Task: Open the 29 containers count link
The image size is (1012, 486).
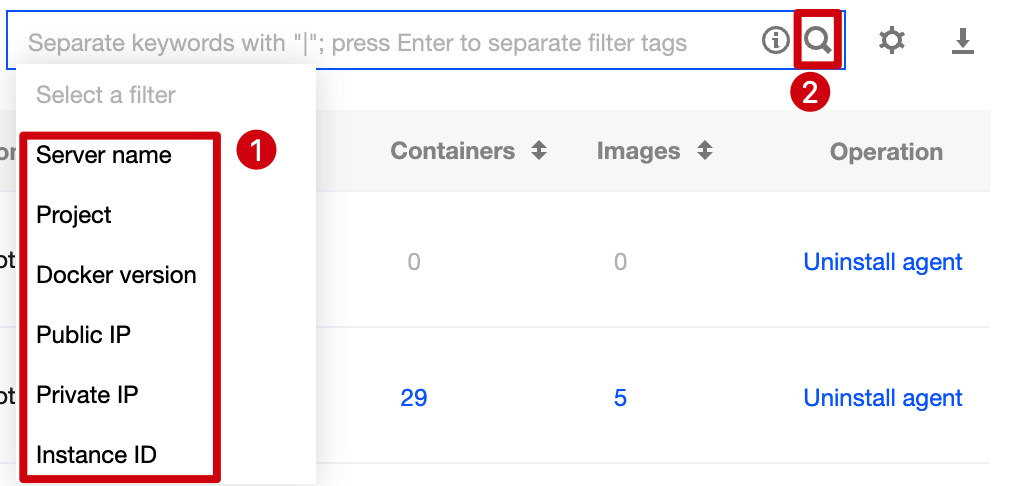Action: [414, 398]
